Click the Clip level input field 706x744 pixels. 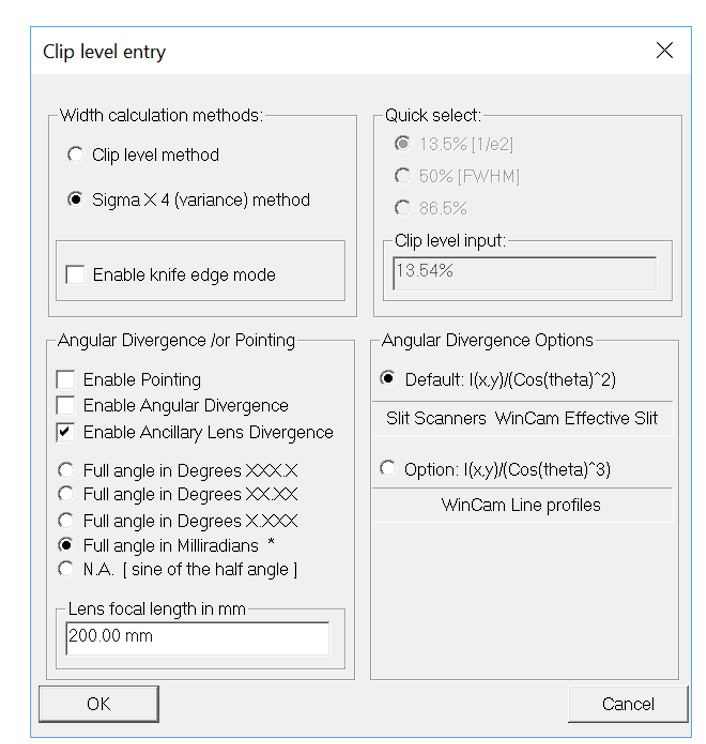pyautogui.click(x=524, y=272)
